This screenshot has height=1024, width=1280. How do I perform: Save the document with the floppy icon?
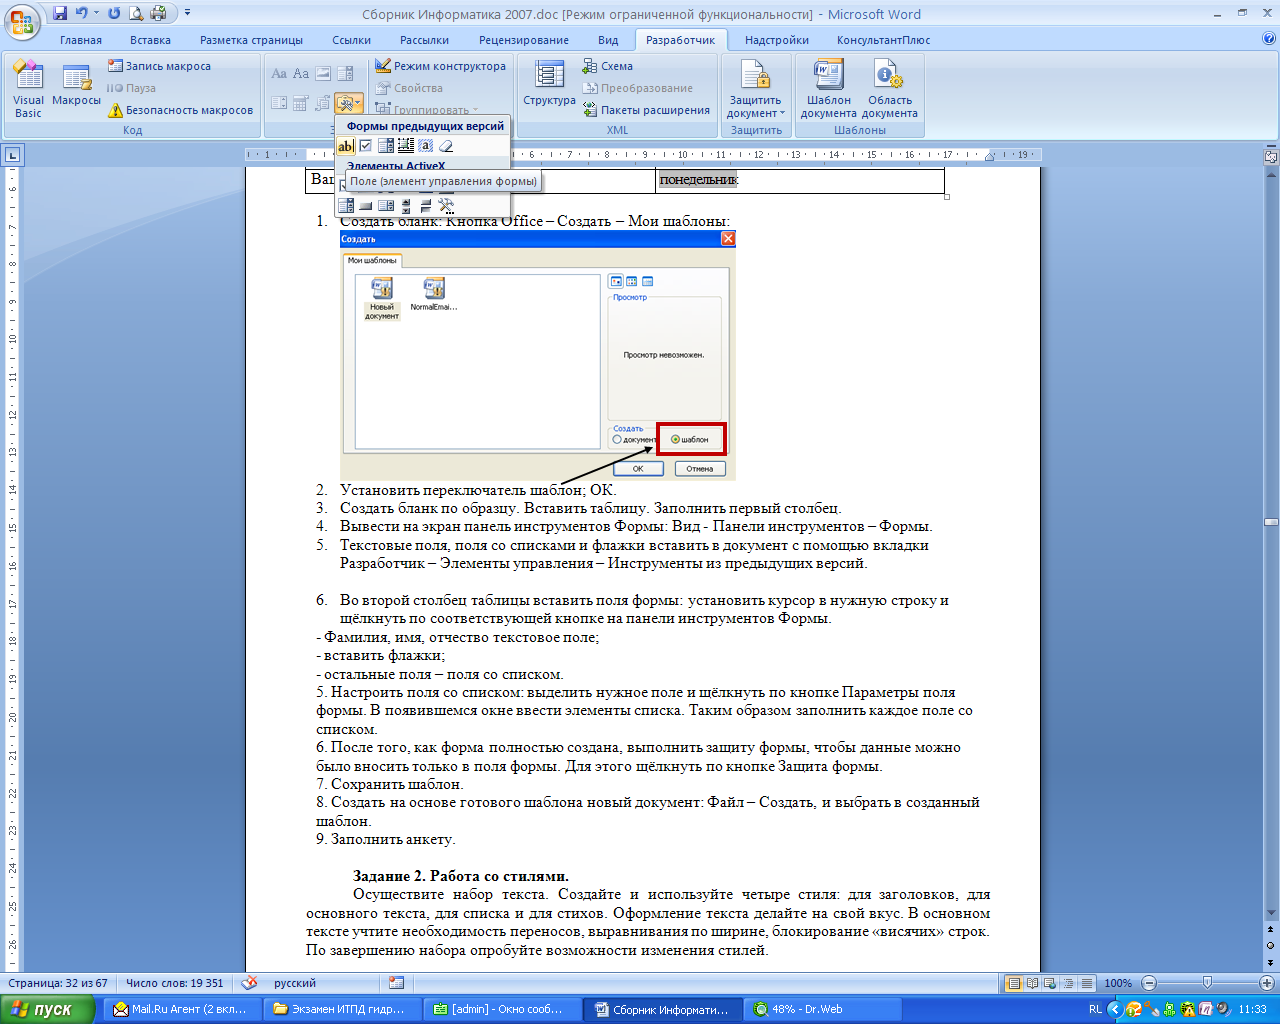click(x=60, y=13)
